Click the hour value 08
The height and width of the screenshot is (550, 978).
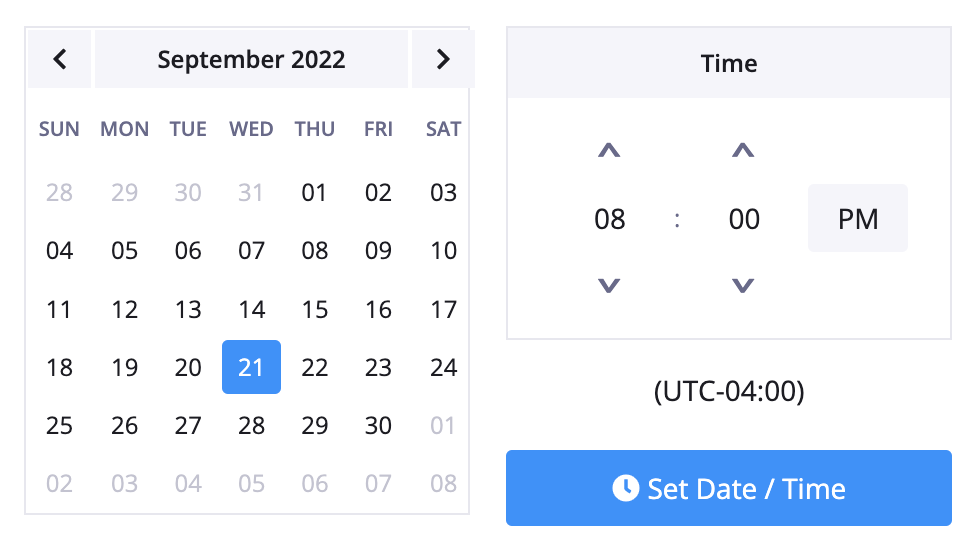(x=609, y=219)
